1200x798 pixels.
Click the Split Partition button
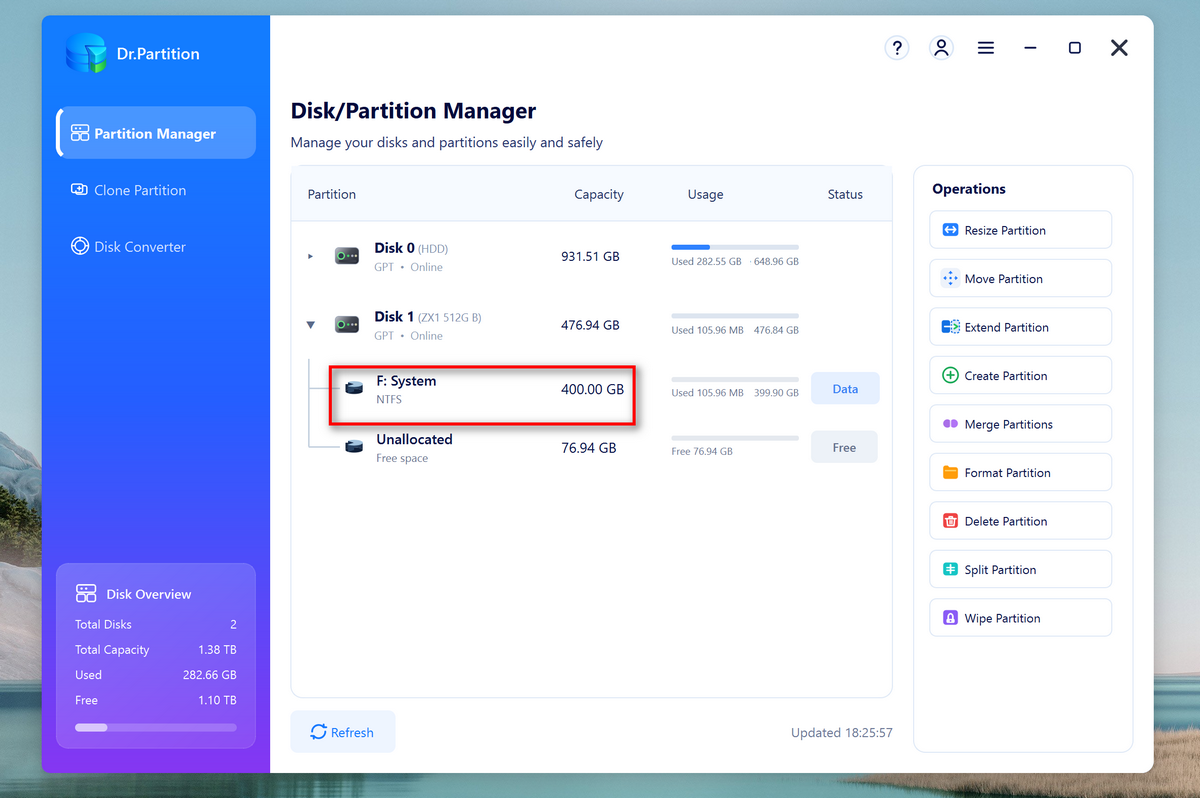(1021, 570)
